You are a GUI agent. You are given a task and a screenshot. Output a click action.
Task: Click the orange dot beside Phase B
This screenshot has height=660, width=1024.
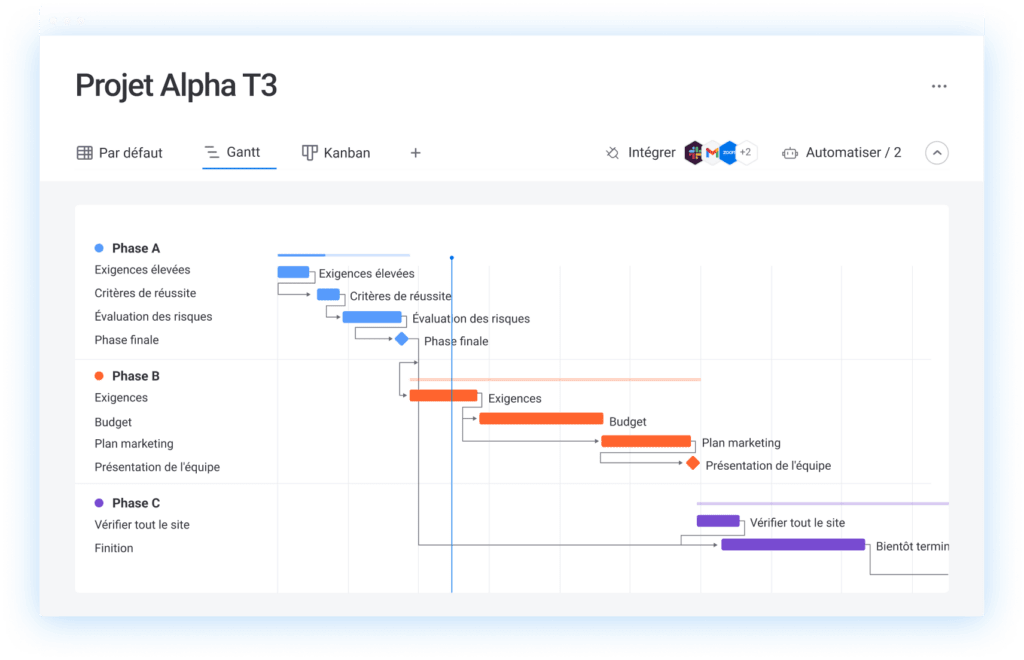(x=99, y=376)
